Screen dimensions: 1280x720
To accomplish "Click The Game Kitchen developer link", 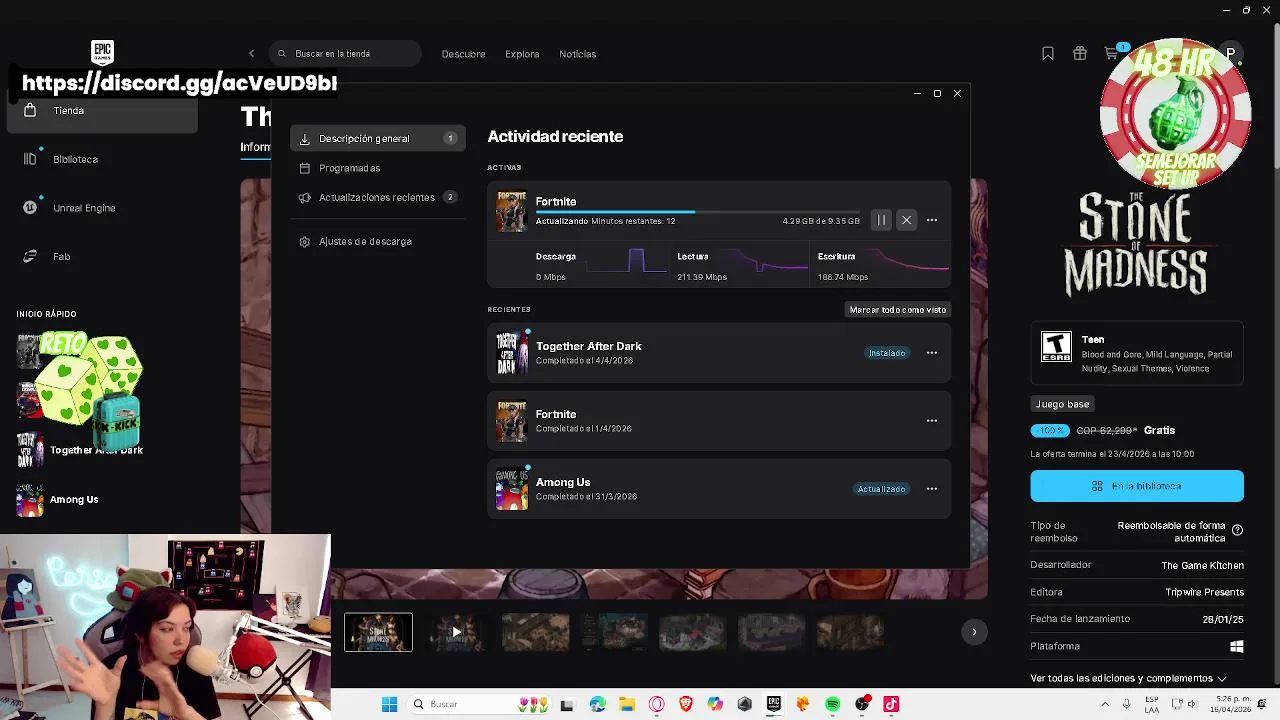I will click(1202, 566).
